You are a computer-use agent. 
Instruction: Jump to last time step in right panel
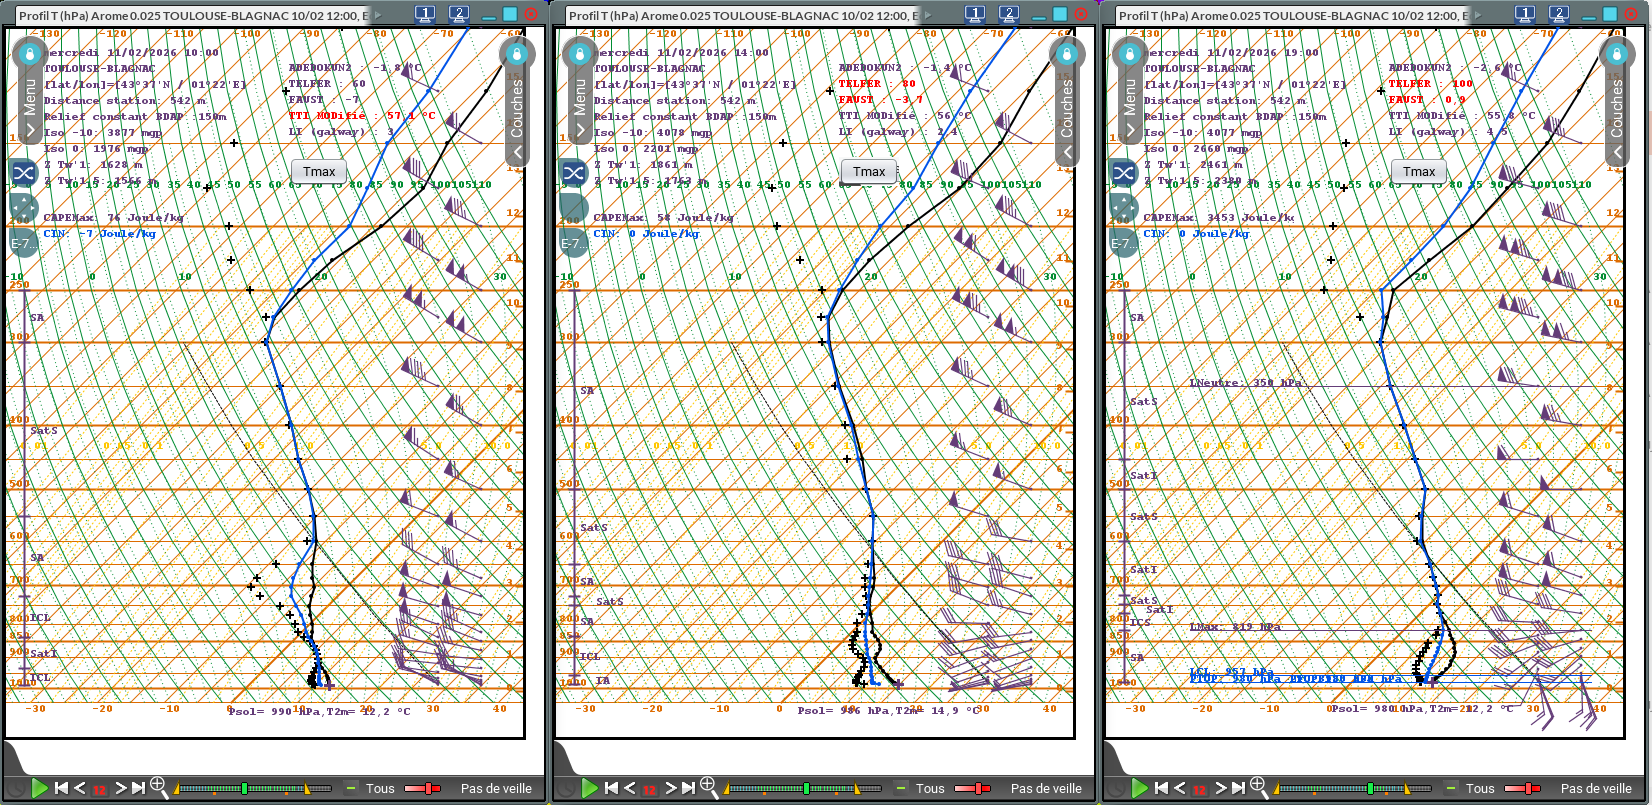(x=1238, y=788)
